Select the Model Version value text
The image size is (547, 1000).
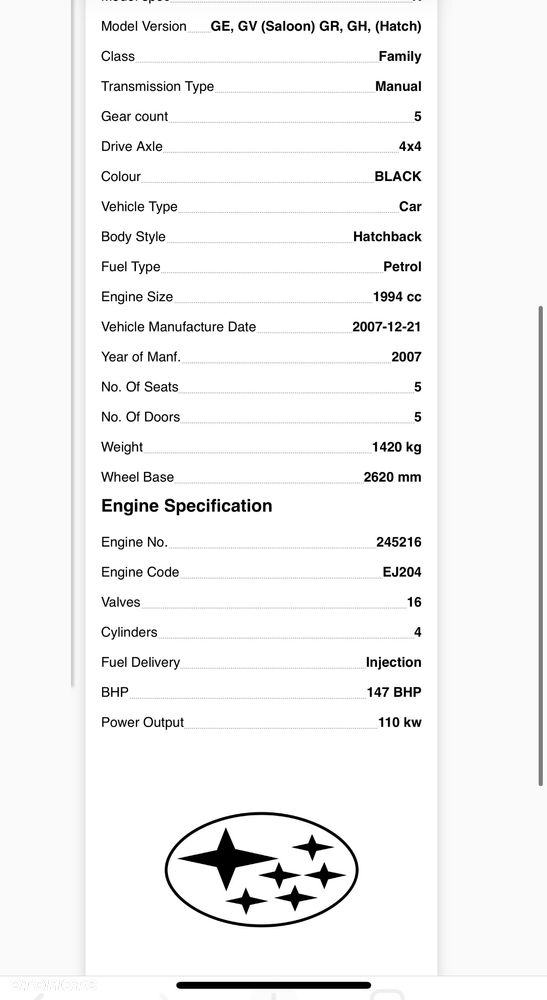(x=316, y=27)
